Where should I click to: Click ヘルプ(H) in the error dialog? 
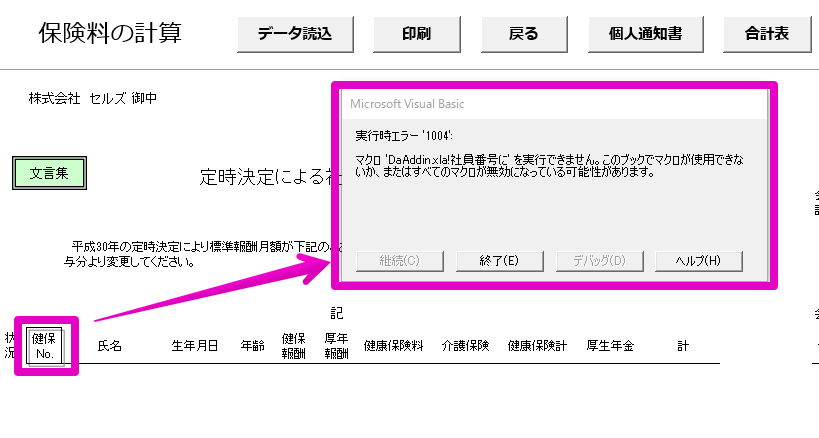coord(698,261)
